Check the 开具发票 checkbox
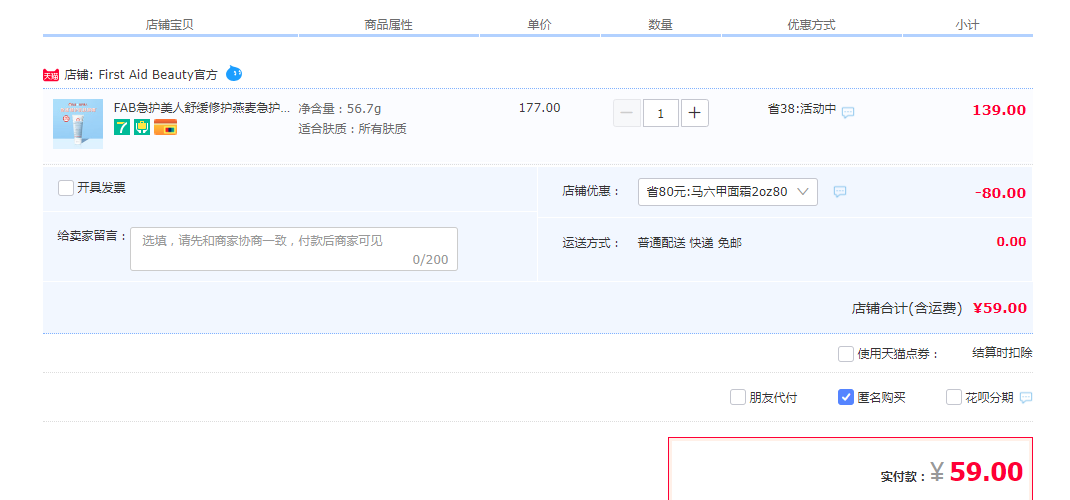The height and width of the screenshot is (500, 1070). tap(66, 188)
